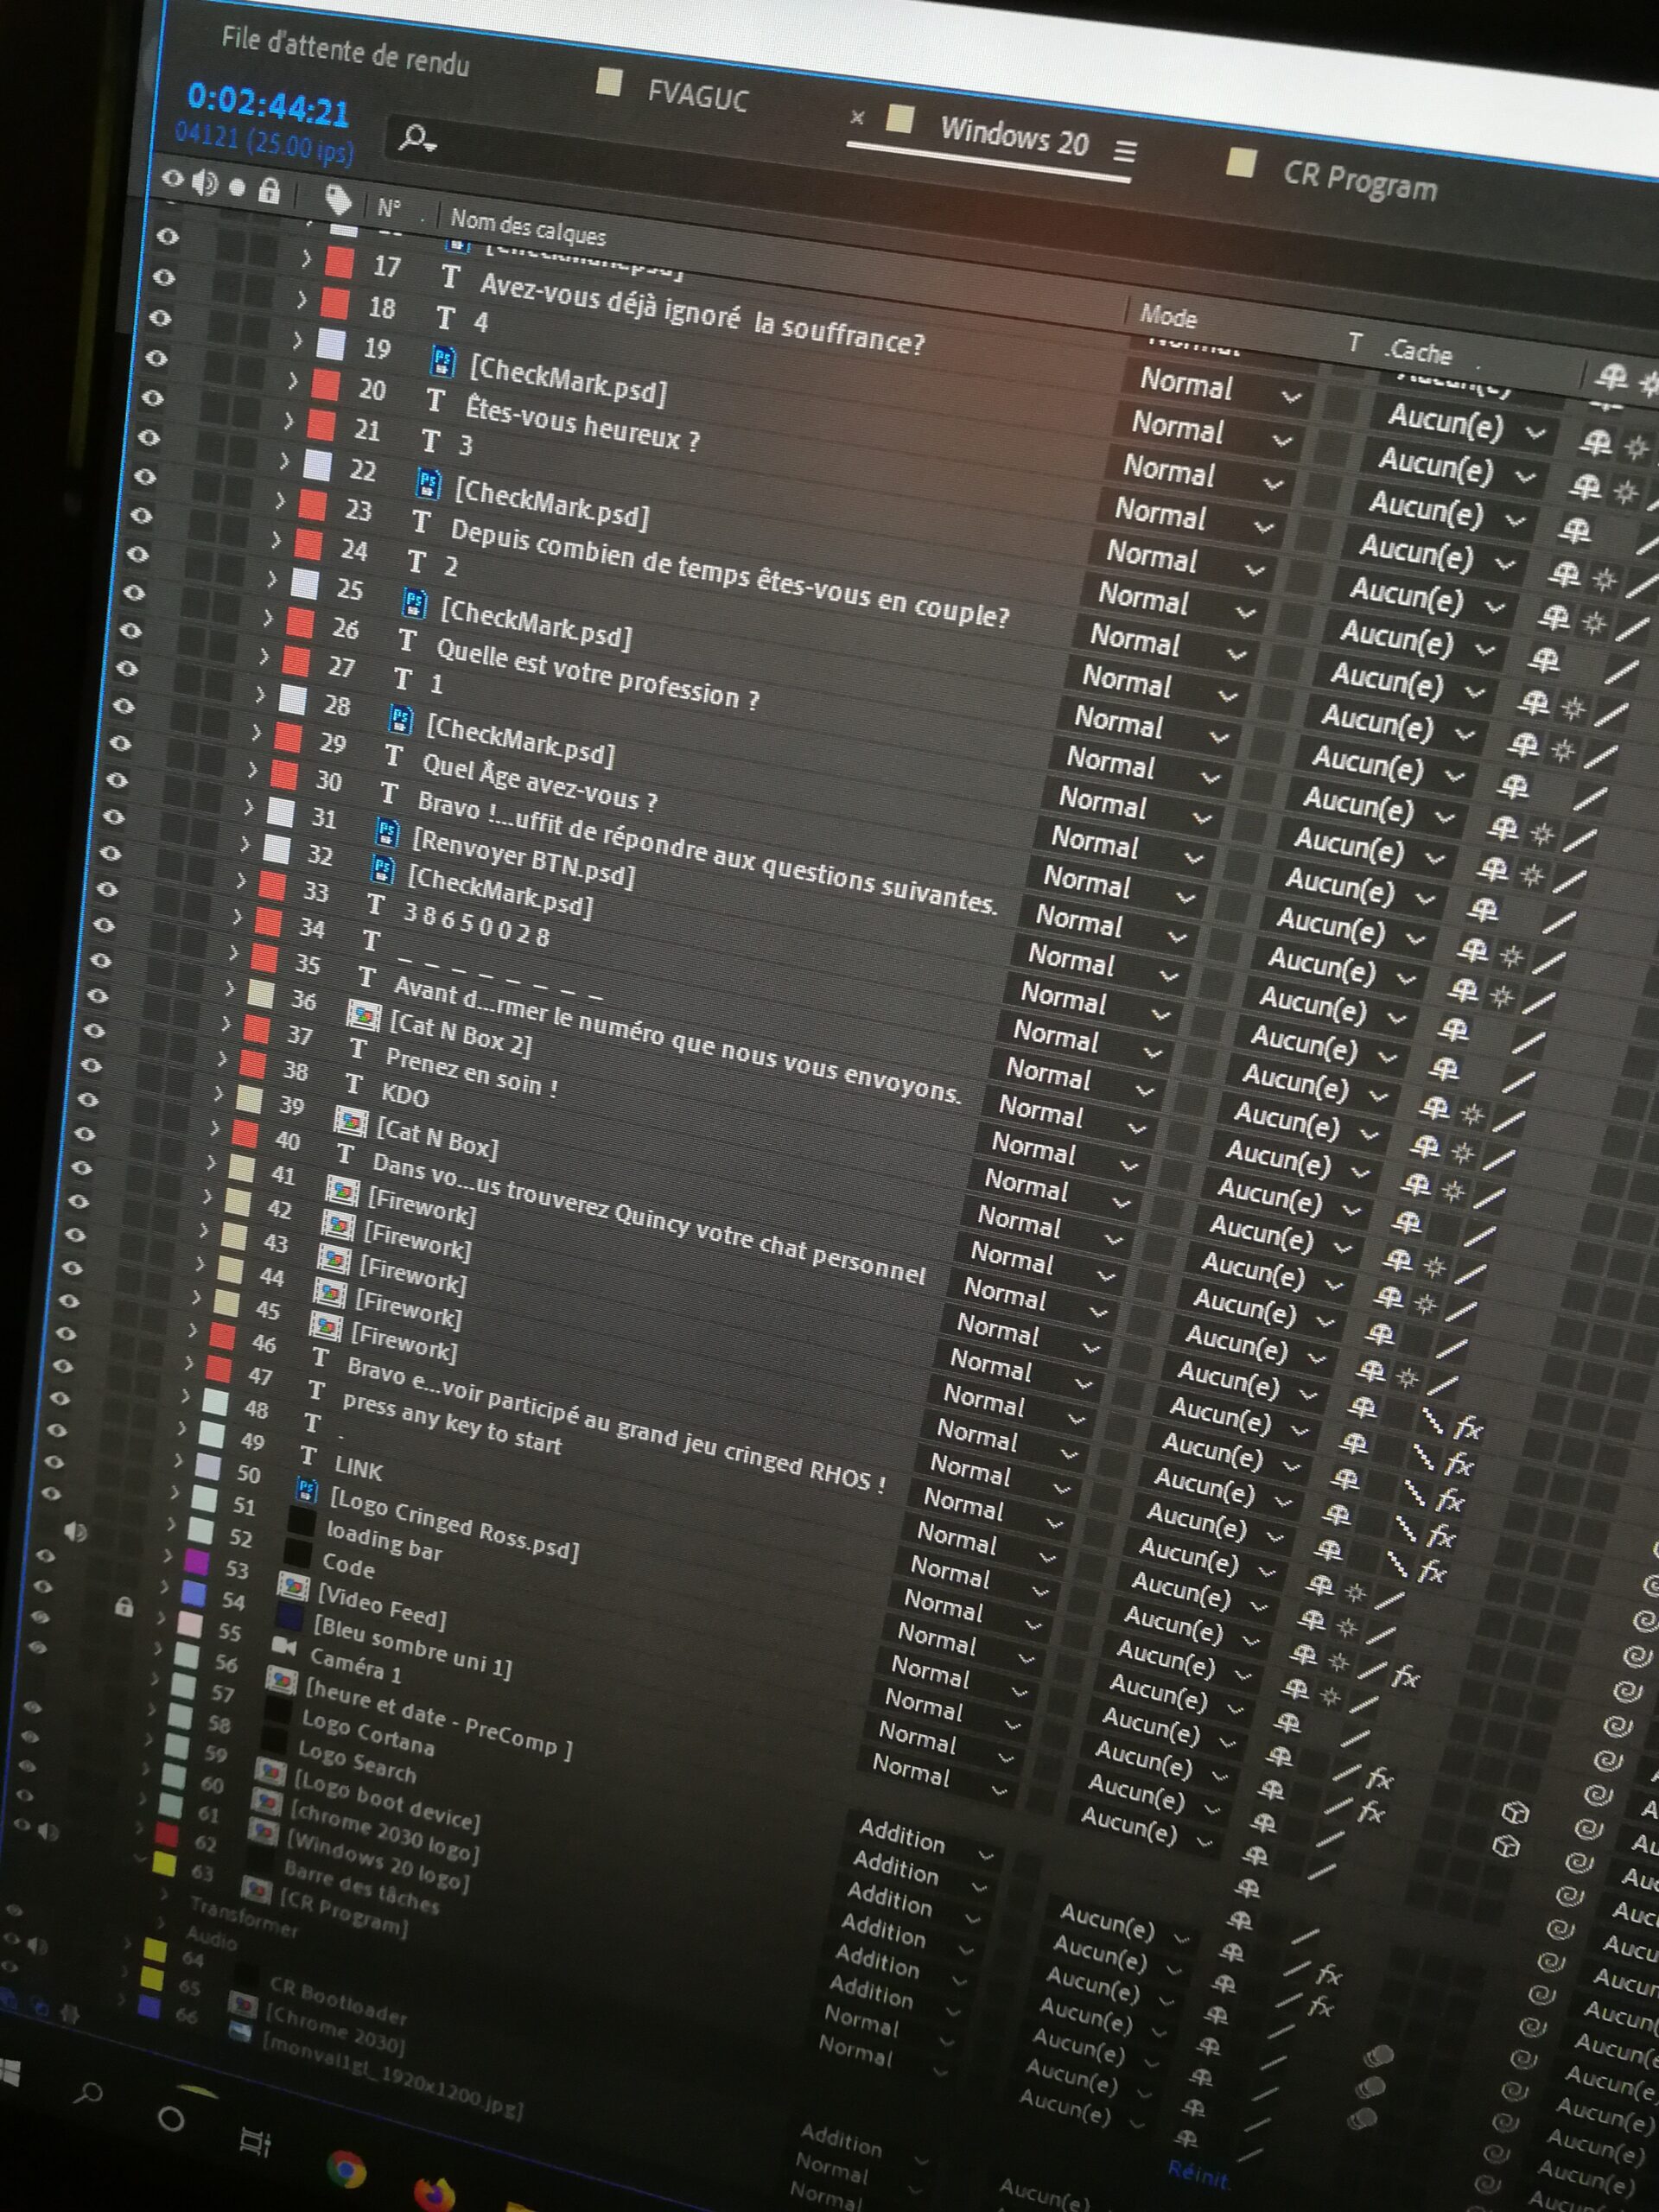Click the audio speaker column header icon
The height and width of the screenshot is (2212, 1659).
click(205, 182)
